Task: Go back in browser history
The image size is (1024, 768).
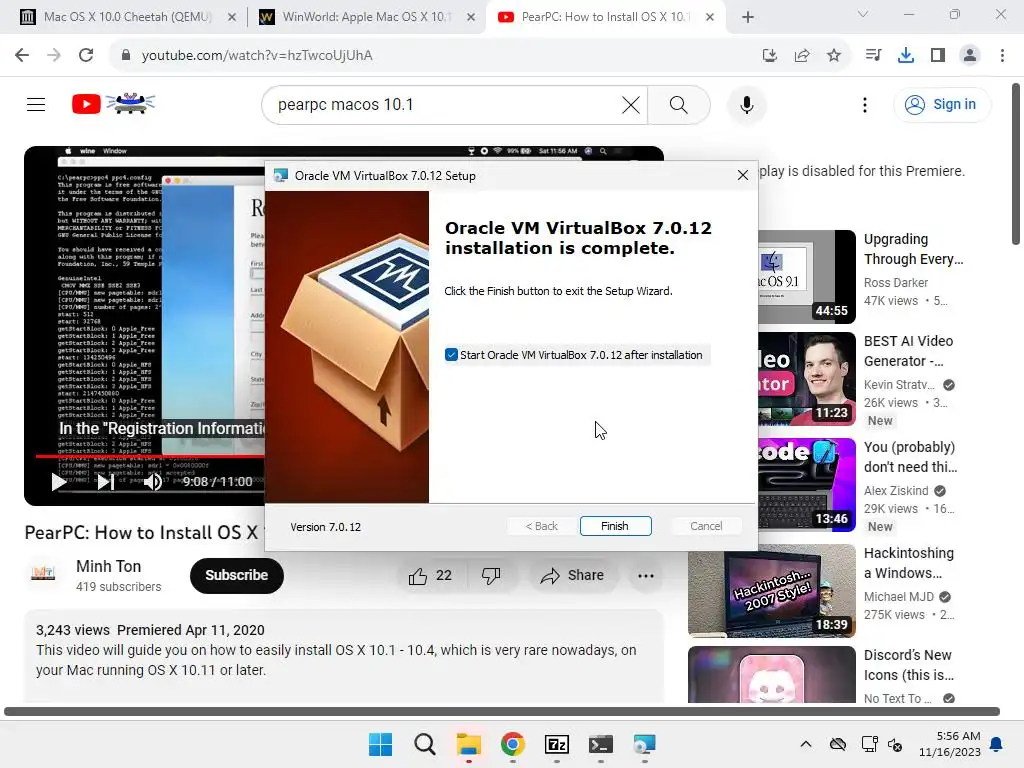Action: click(22, 55)
